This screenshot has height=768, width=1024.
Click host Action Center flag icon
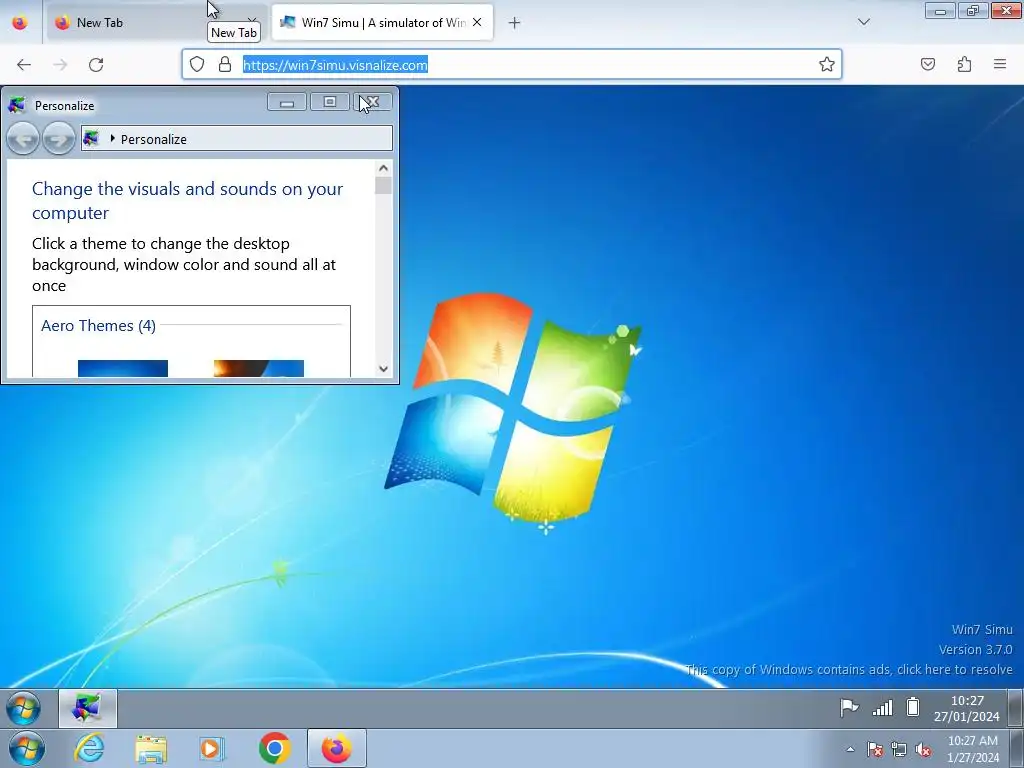874,749
